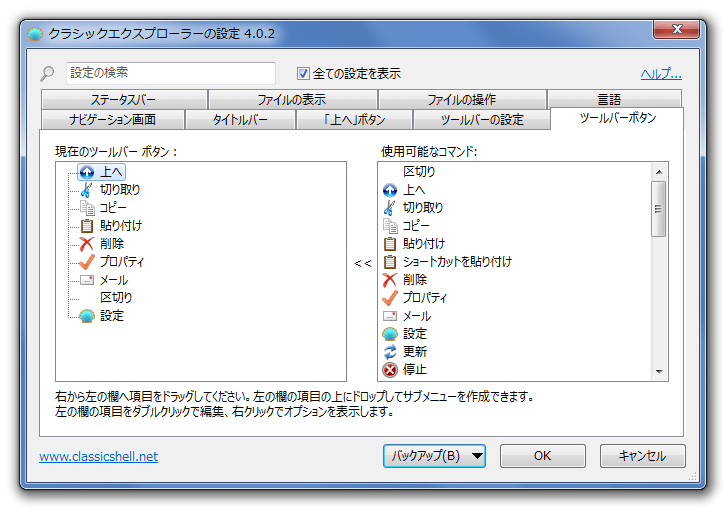Switch to 「上へ」ボタン tab
This screenshot has height=513, width=728.
(354, 120)
